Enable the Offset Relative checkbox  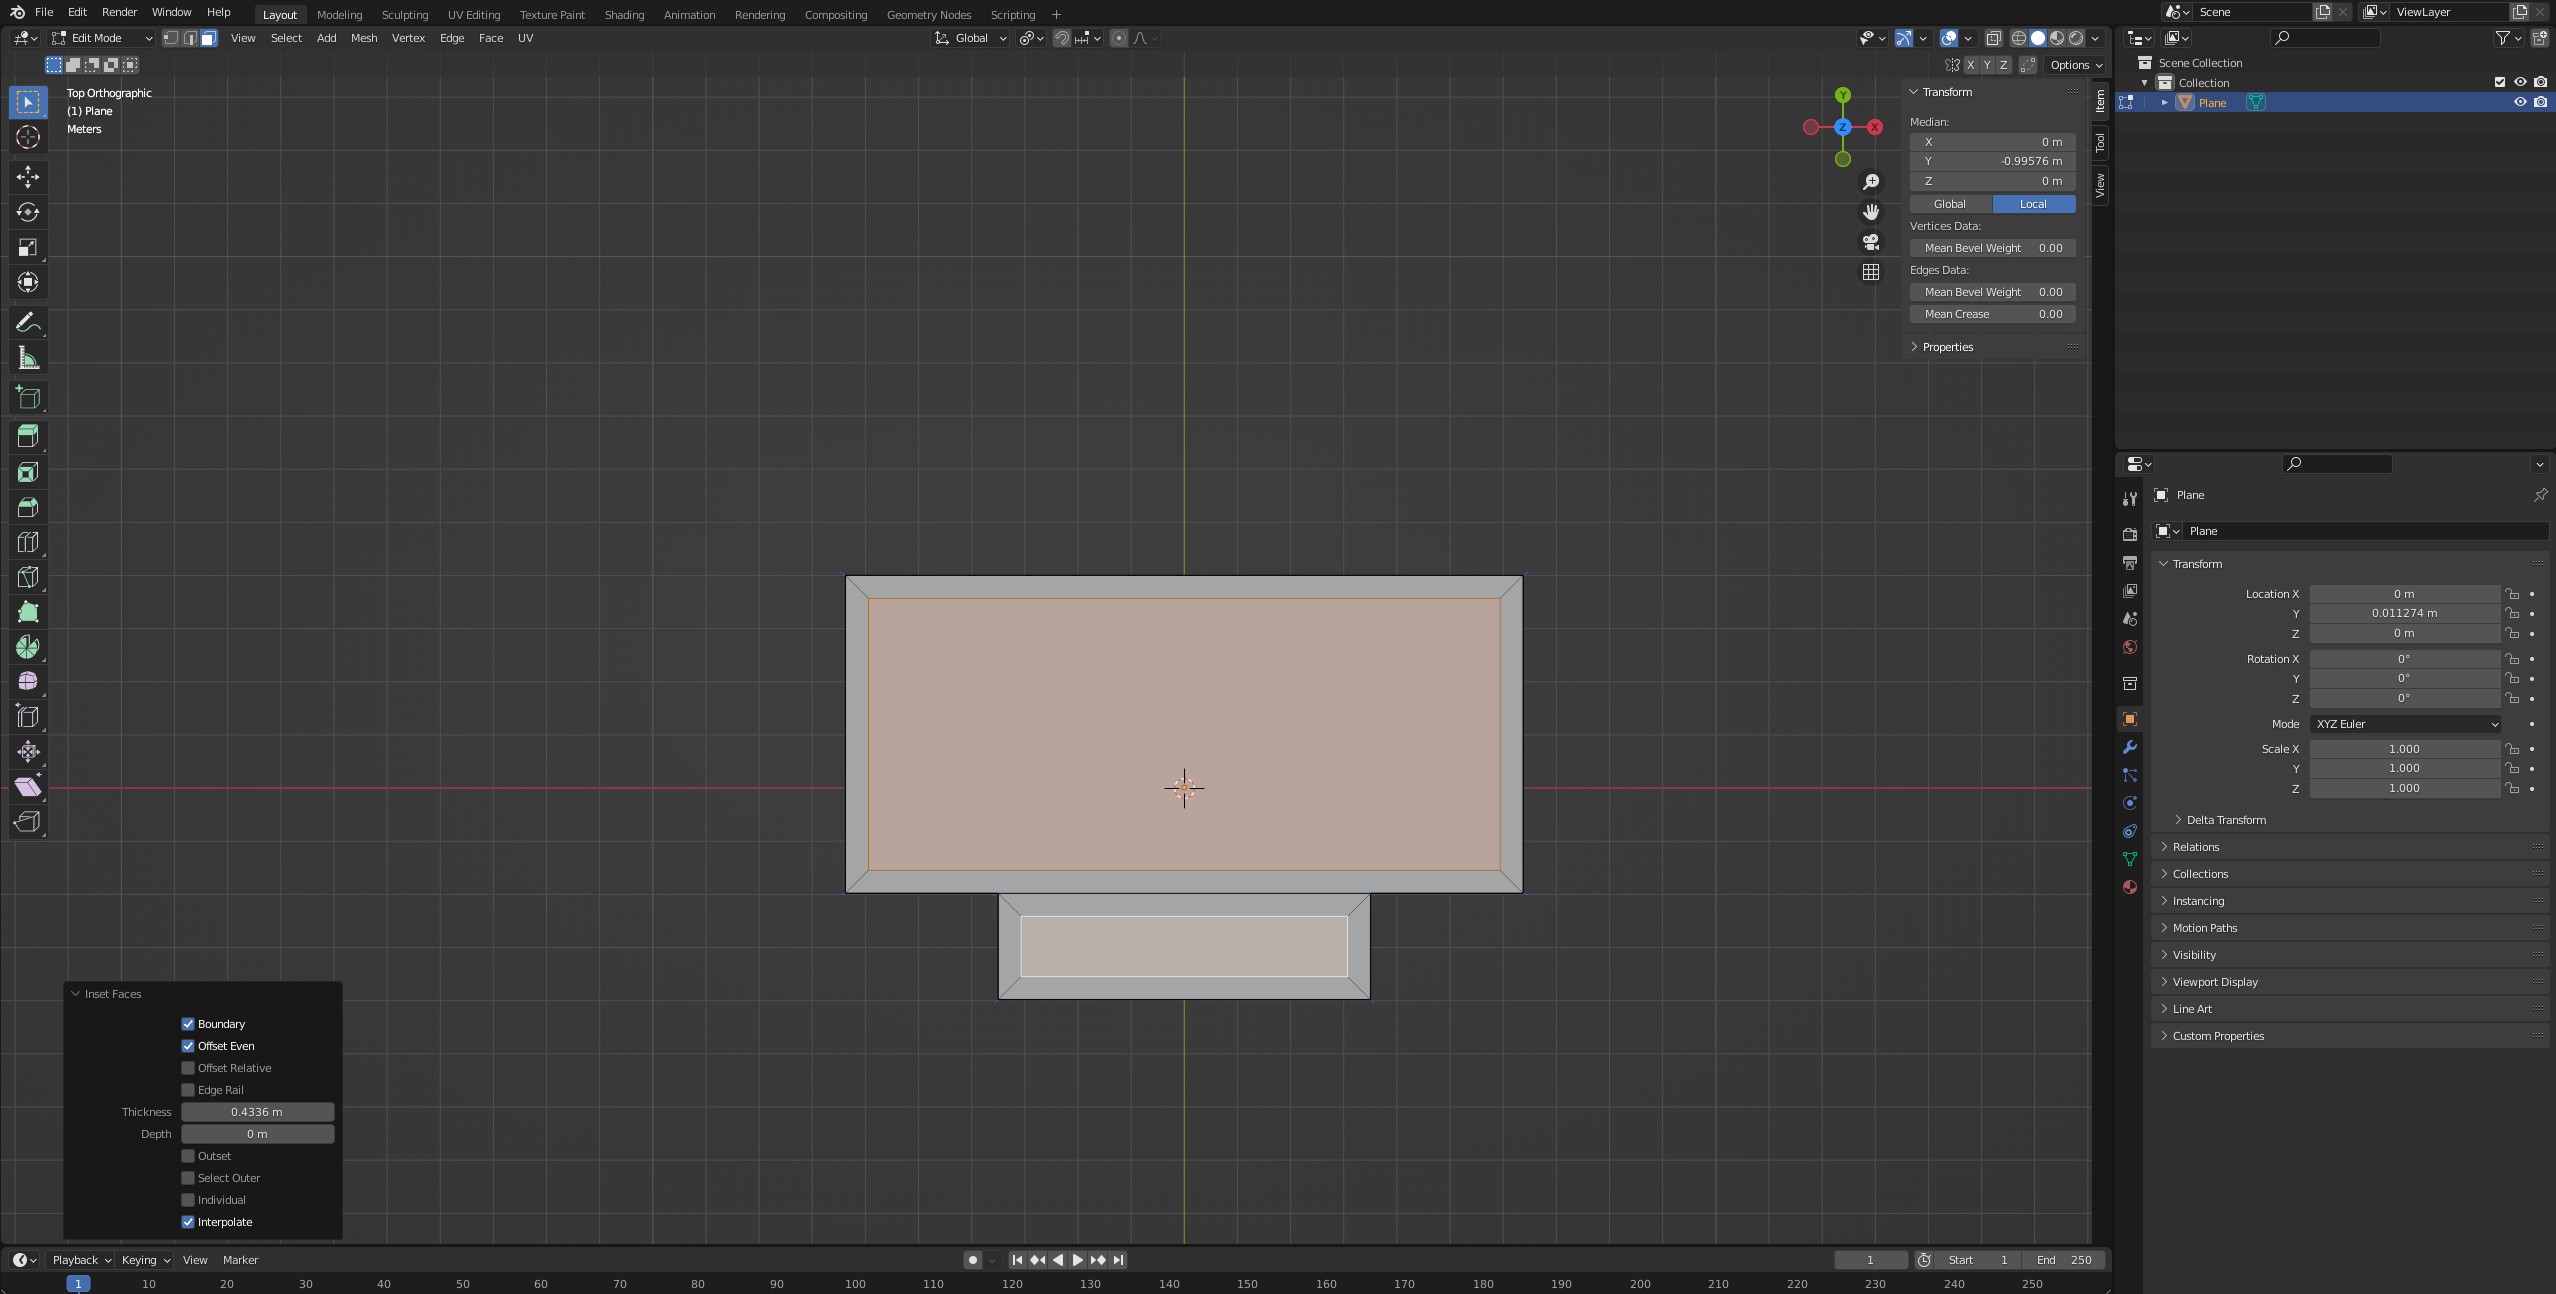(x=188, y=1068)
